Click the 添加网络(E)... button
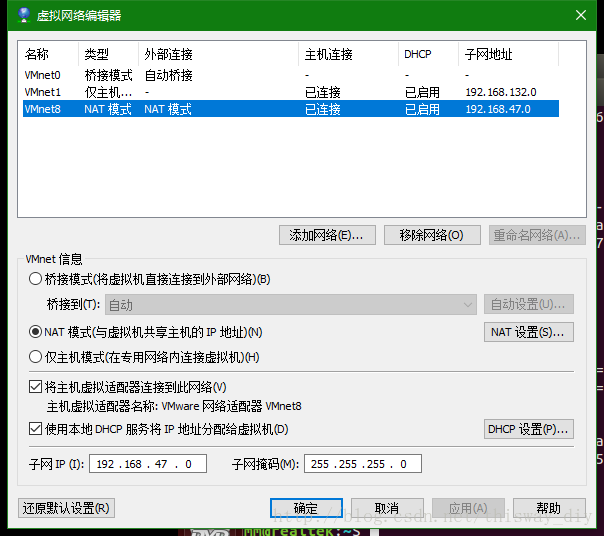 point(327,235)
